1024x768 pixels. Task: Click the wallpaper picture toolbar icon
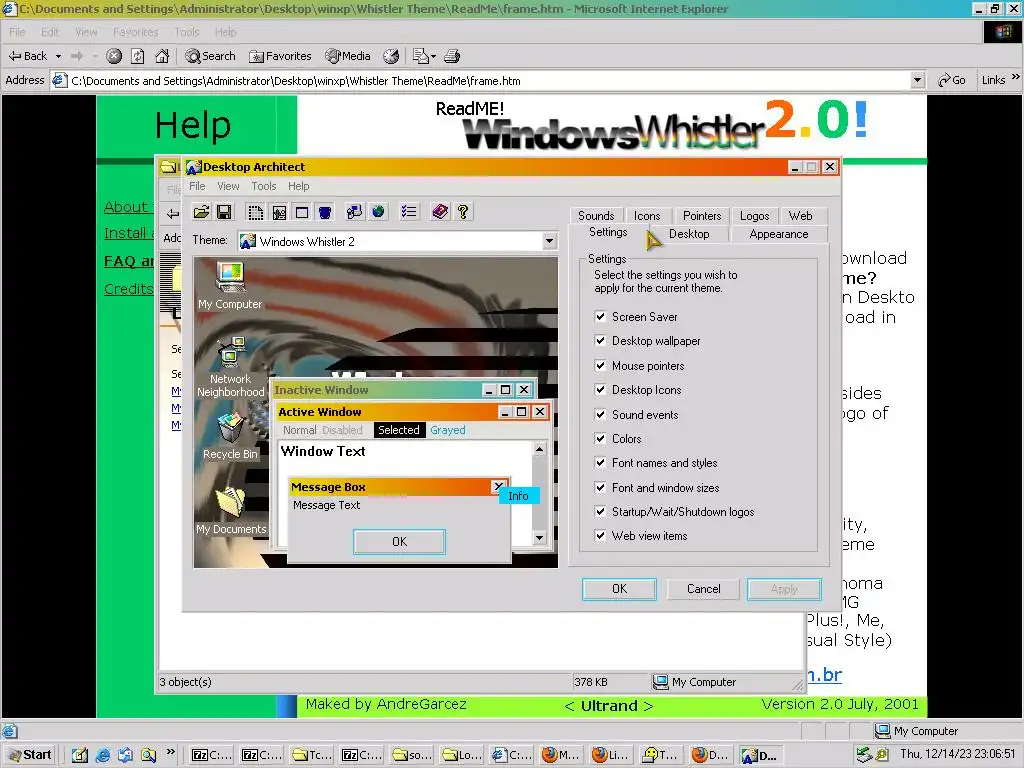coord(279,212)
